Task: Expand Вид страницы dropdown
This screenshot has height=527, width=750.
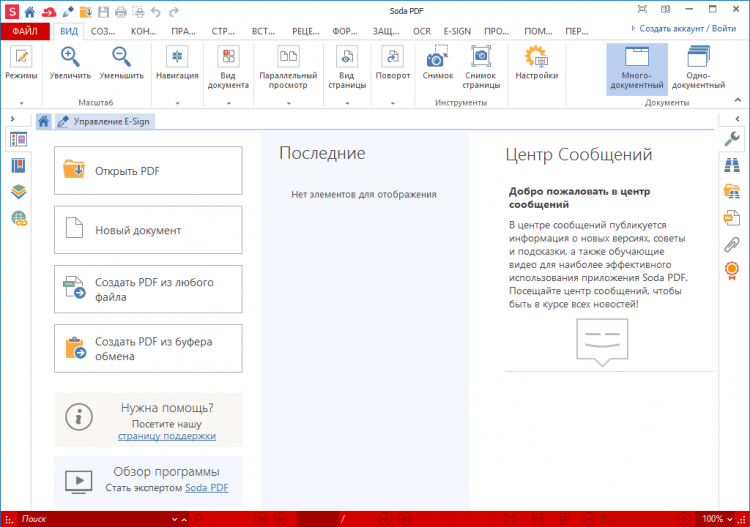Action: (x=347, y=103)
